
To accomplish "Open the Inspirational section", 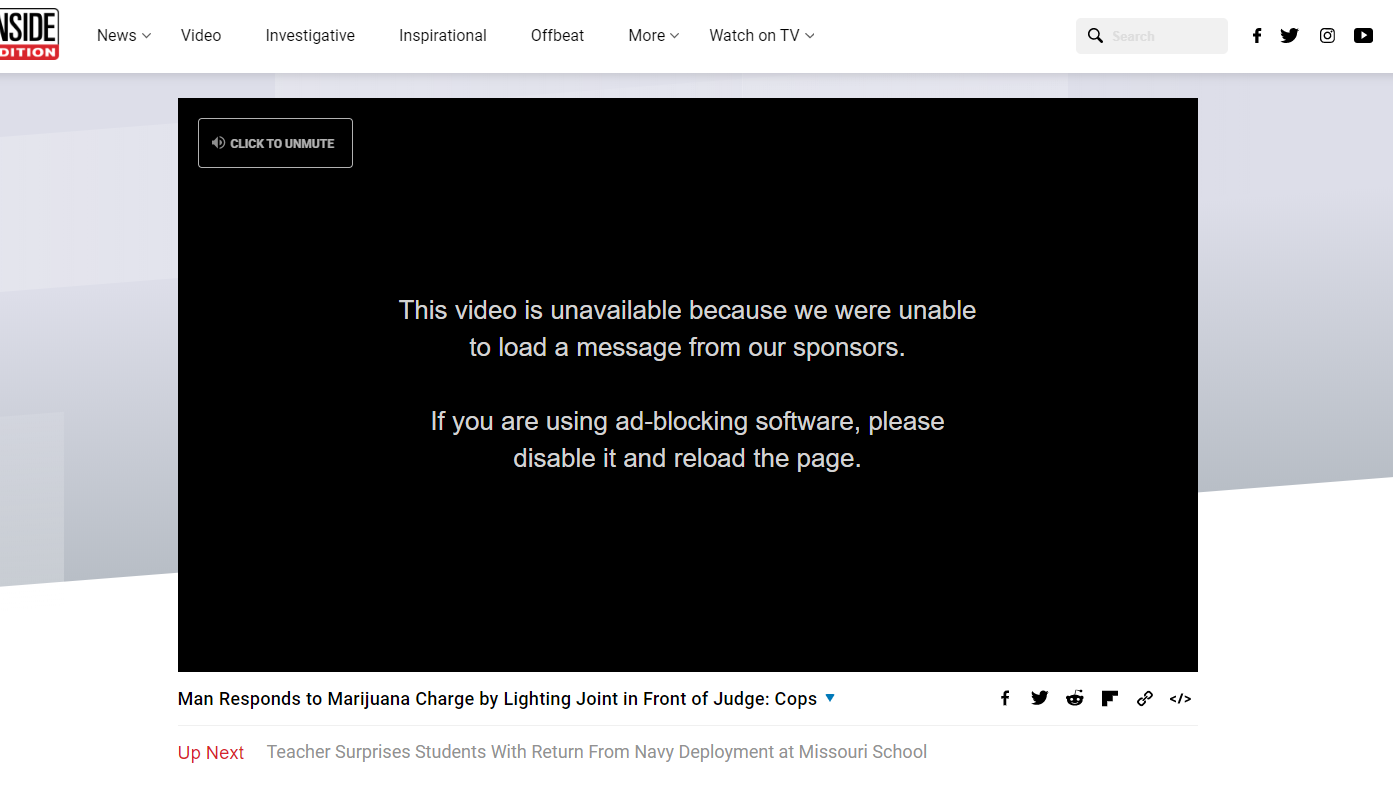I will 443,35.
